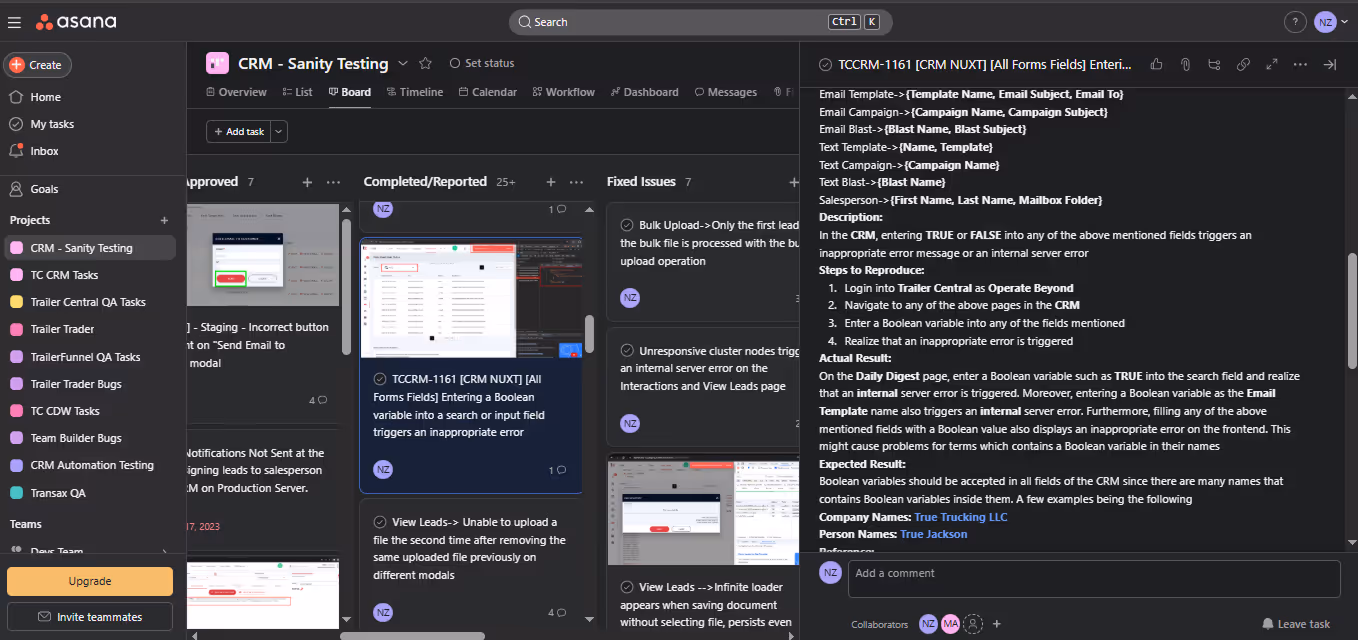Click the Add task button
This screenshot has width=1358, height=640.
[x=238, y=131]
